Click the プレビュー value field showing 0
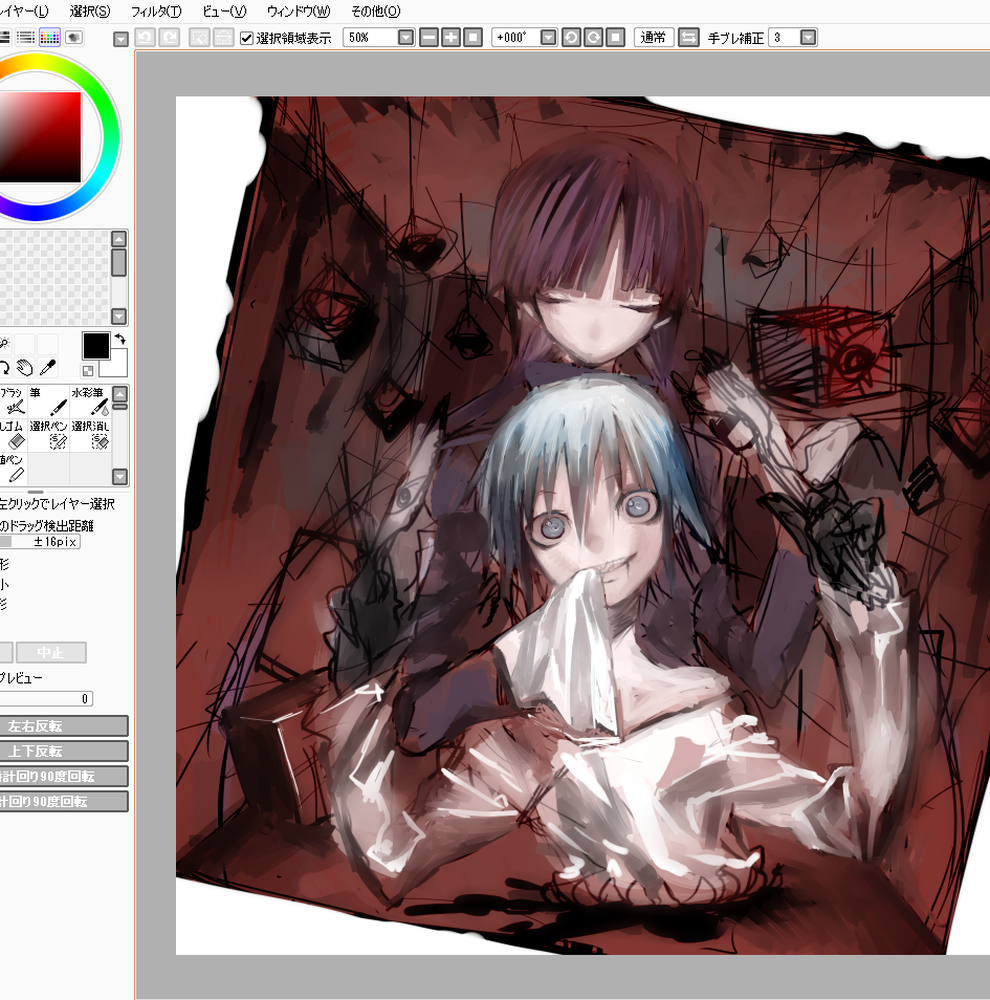Image resolution: width=990 pixels, height=1000 pixels. pyautogui.click(x=46, y=699)
